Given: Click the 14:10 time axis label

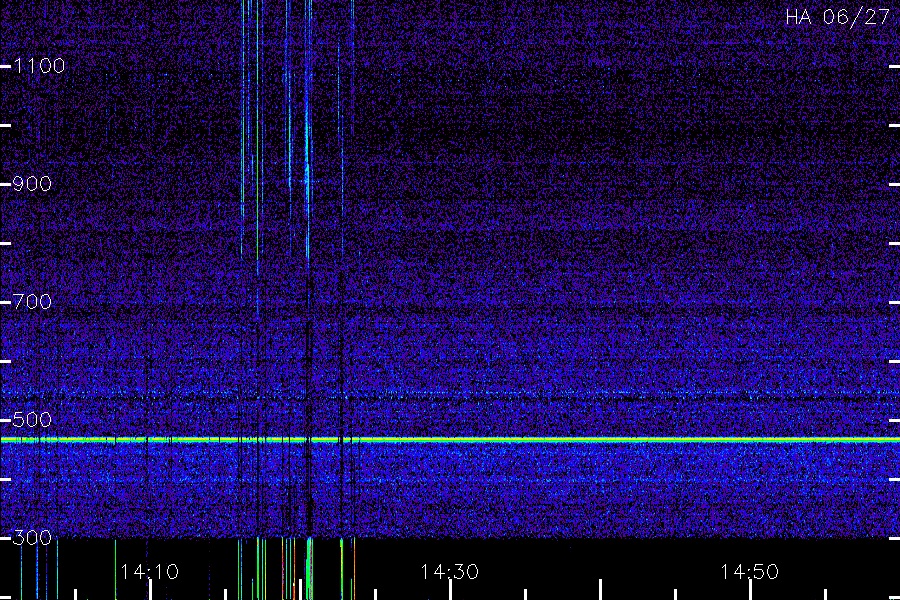Looking at the screenshot, I should pyautogui.click(x=149, y=572).
